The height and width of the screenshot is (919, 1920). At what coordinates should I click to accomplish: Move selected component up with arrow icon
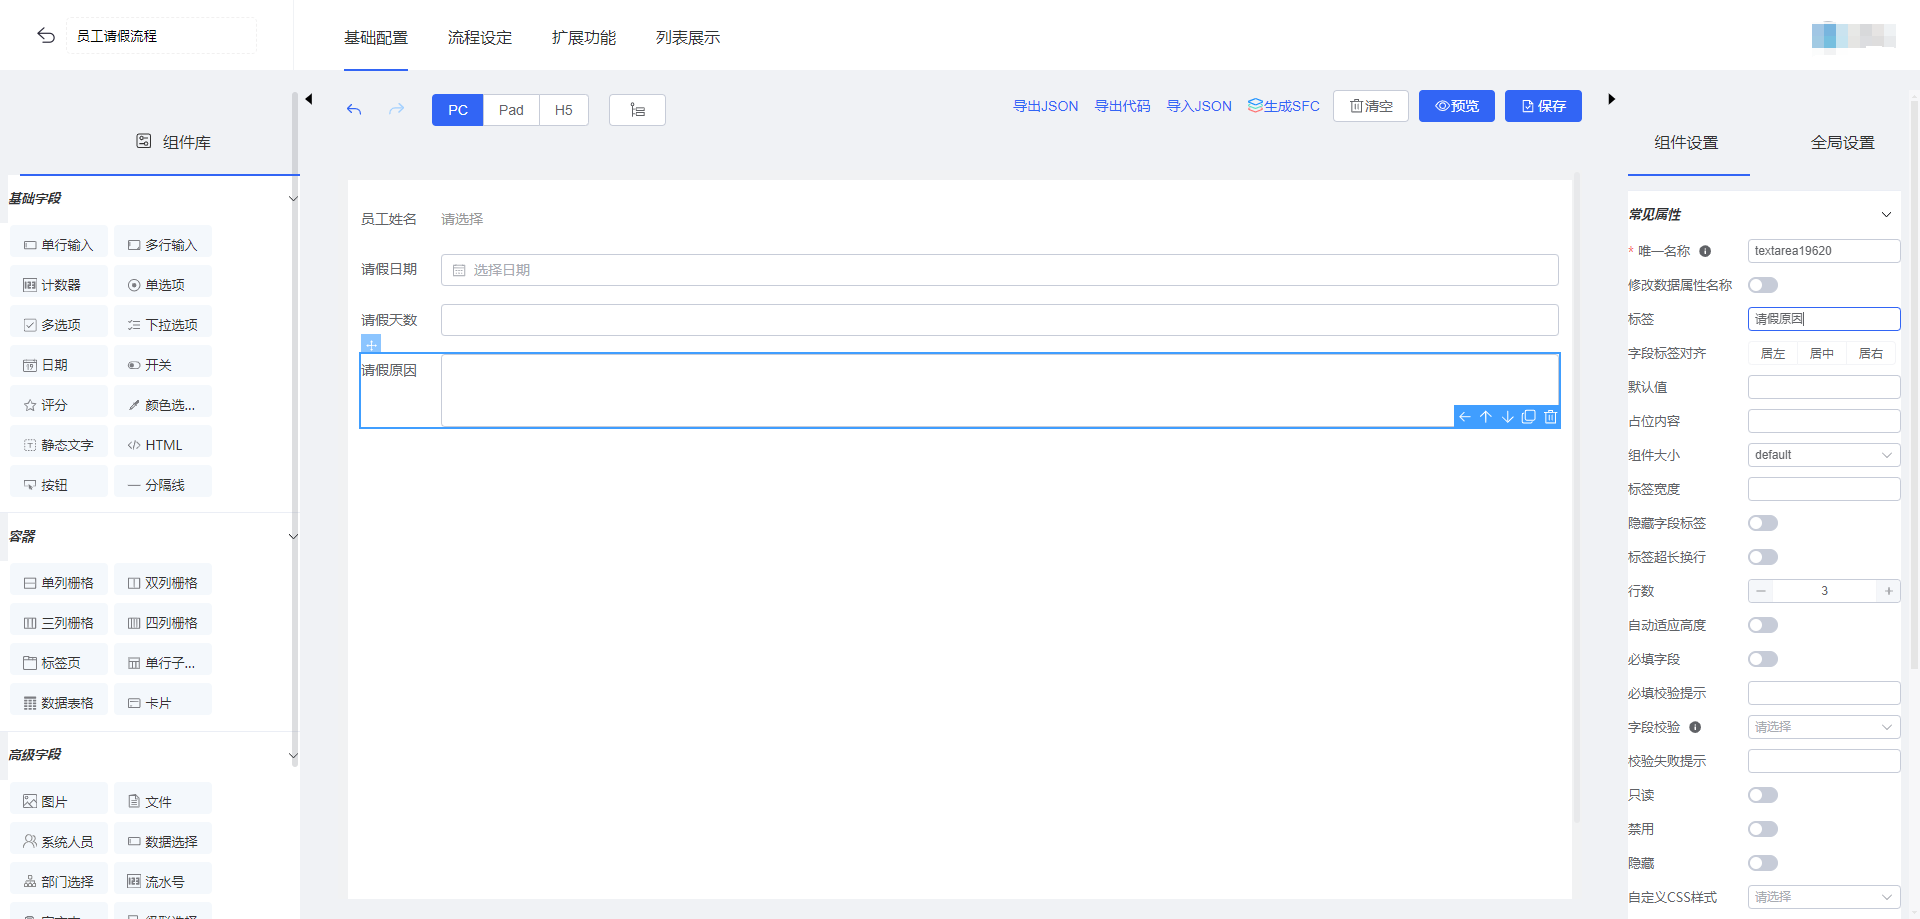pos(1486,417)
